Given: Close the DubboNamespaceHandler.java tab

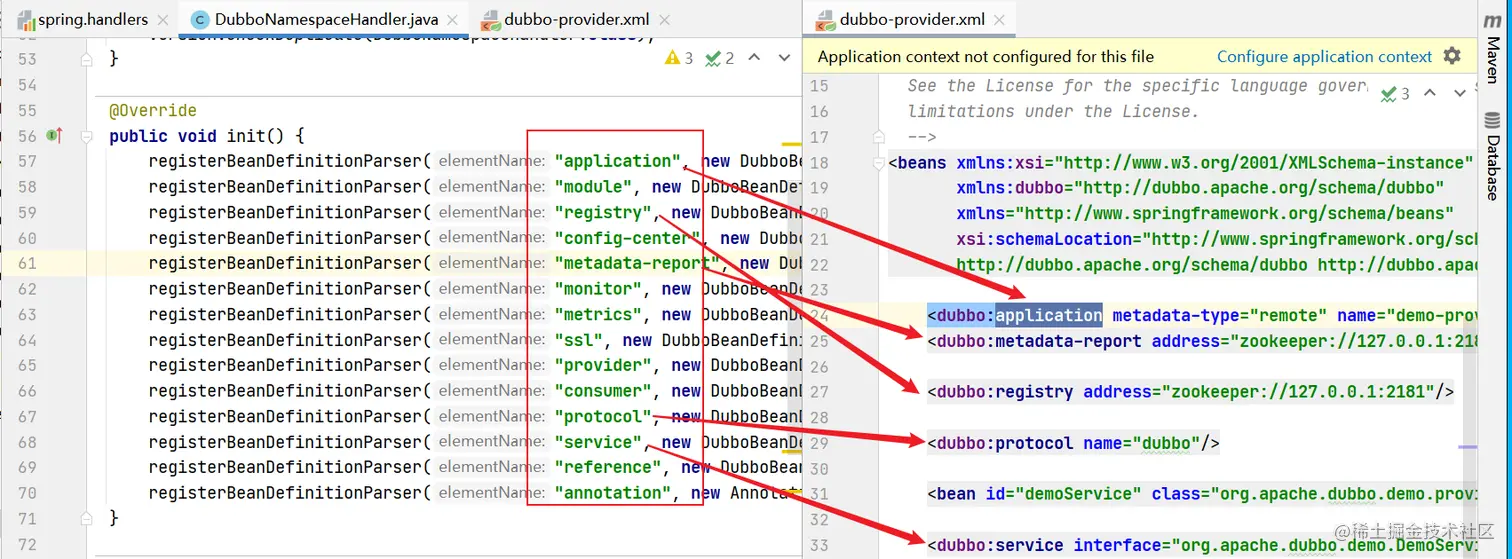Looking at the screenshot, I should tap(455, 19).
